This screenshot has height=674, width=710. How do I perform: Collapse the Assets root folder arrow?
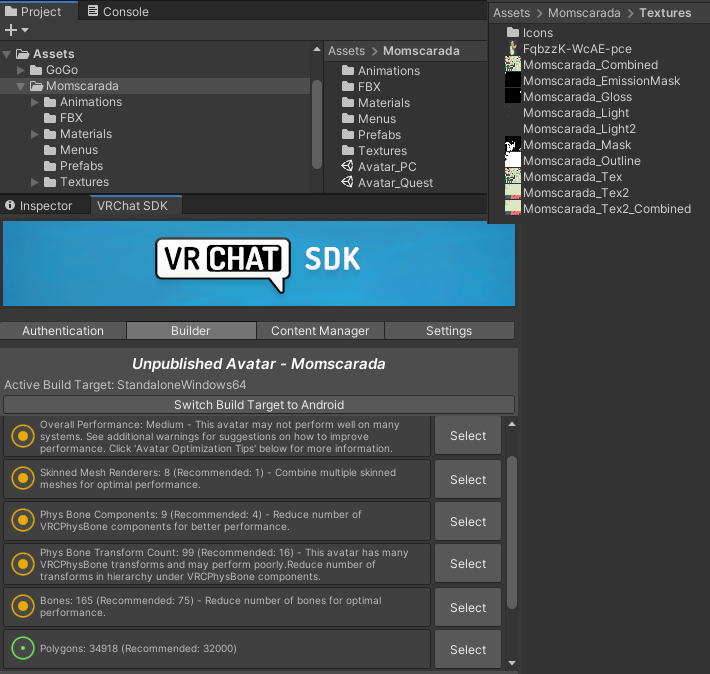tap(6, 54)
